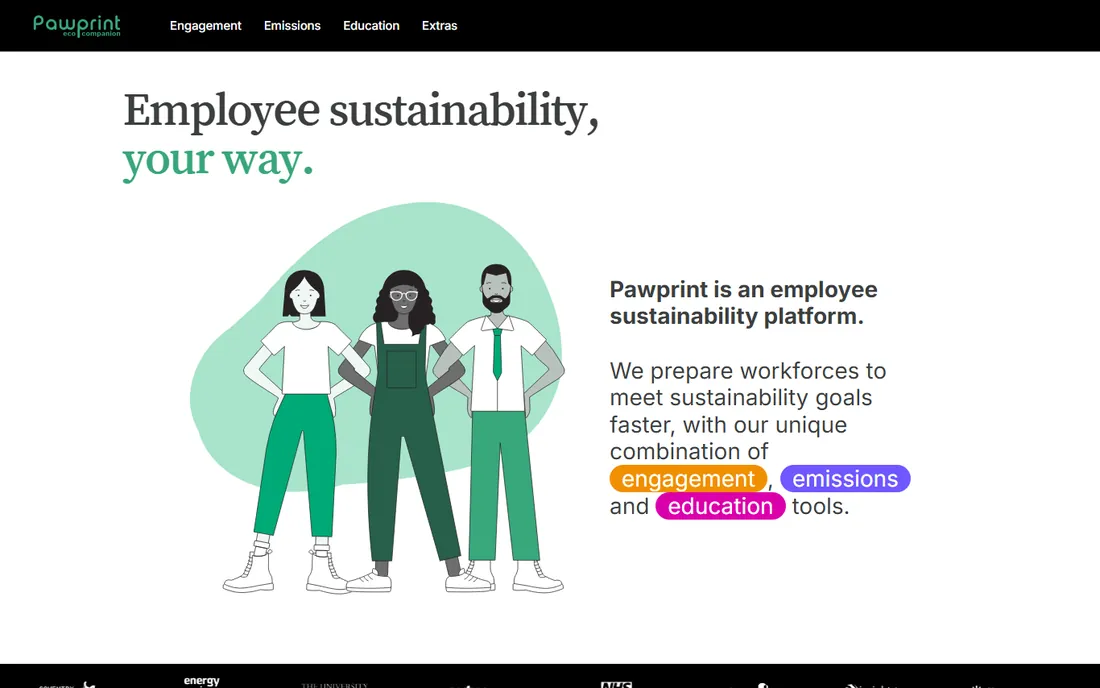Click the "Employee sustainability," headline
1100x688 pixels.
tap(361, 111)
